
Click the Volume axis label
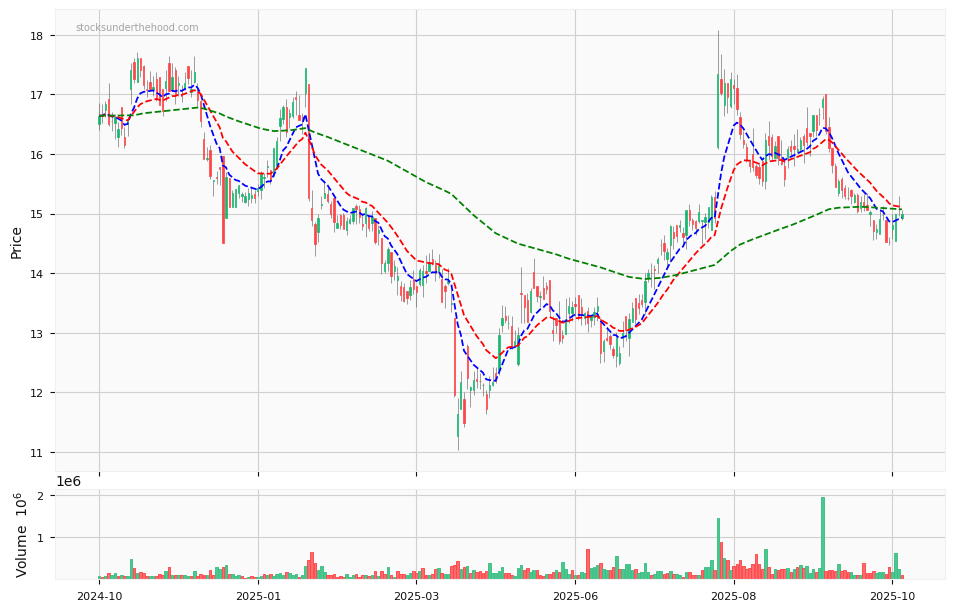22,534
